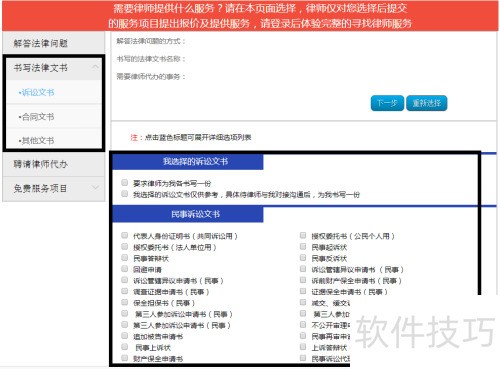Image resolution: width=500 pixels, height=369 pixels.
Task: Tick the 回避申请 checkbox
Action: pyautogui.click(x=125, y=269)
